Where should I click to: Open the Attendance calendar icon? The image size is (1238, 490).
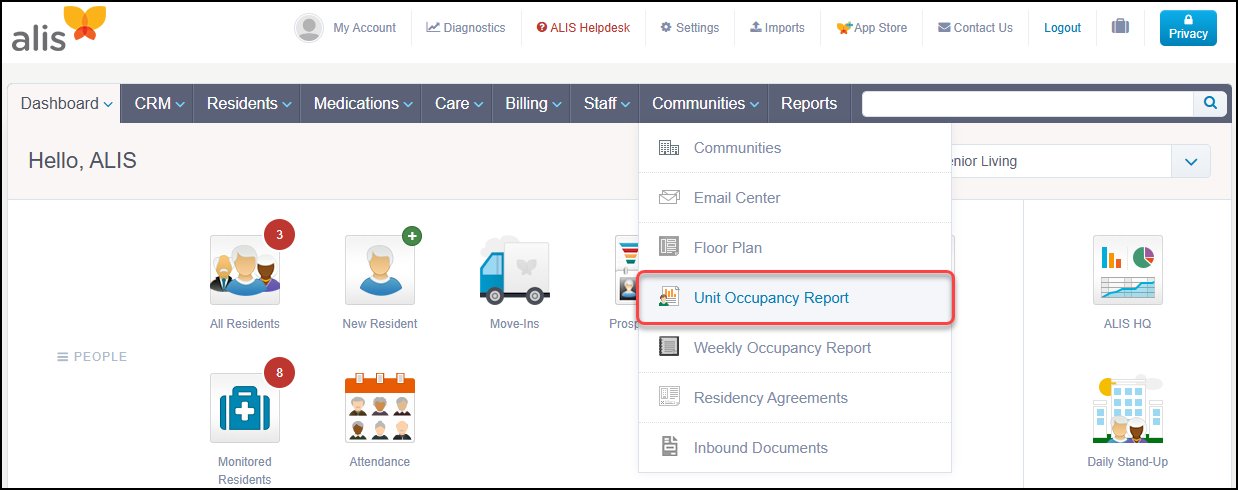point(380,408)
